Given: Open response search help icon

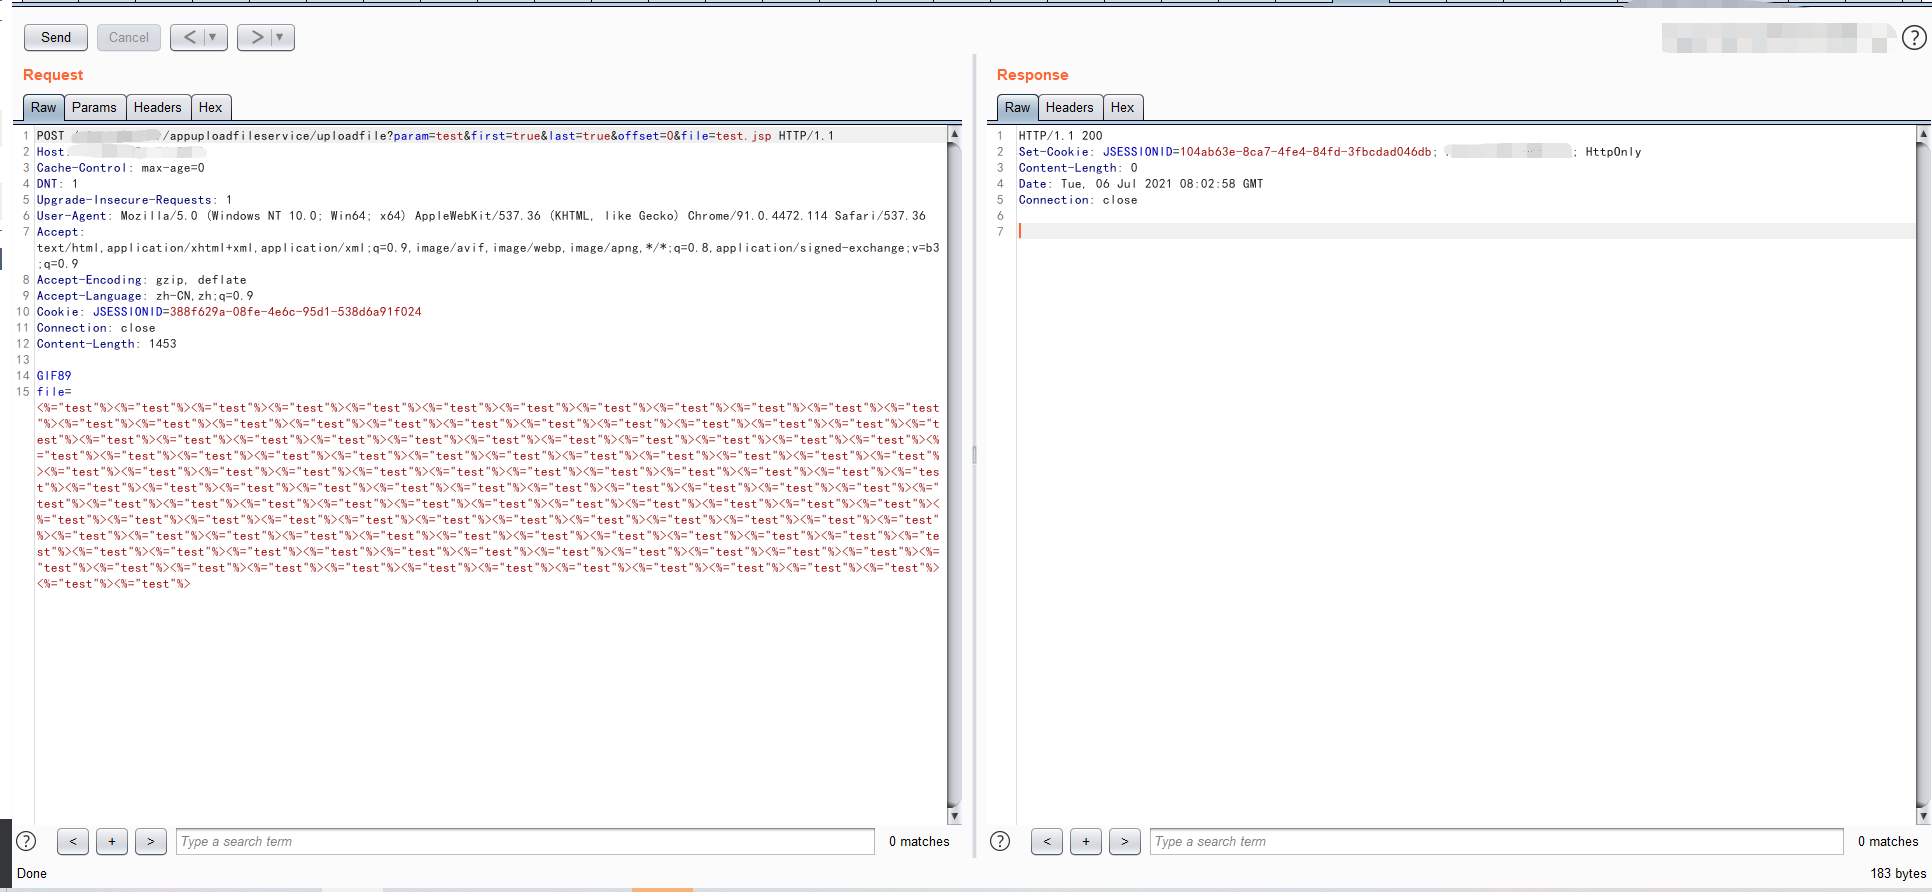Looking at the screenshot, I should point(1000,841).
